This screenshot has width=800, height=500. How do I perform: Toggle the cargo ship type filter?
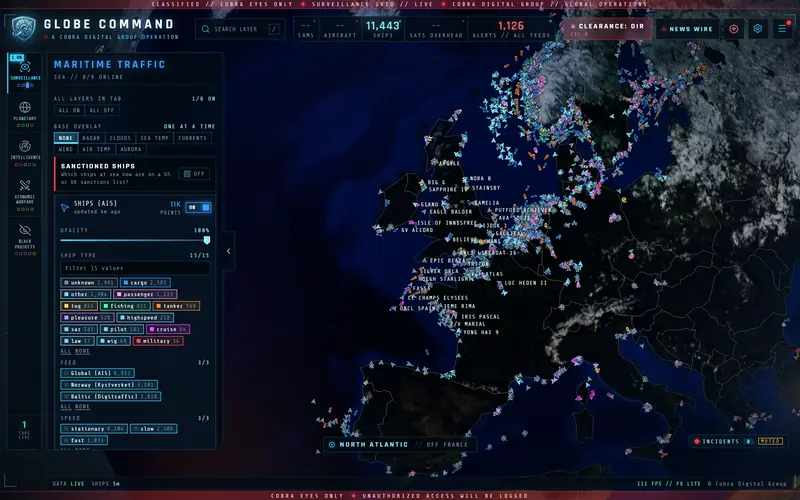pyautogui.click(x=145, y=282)
